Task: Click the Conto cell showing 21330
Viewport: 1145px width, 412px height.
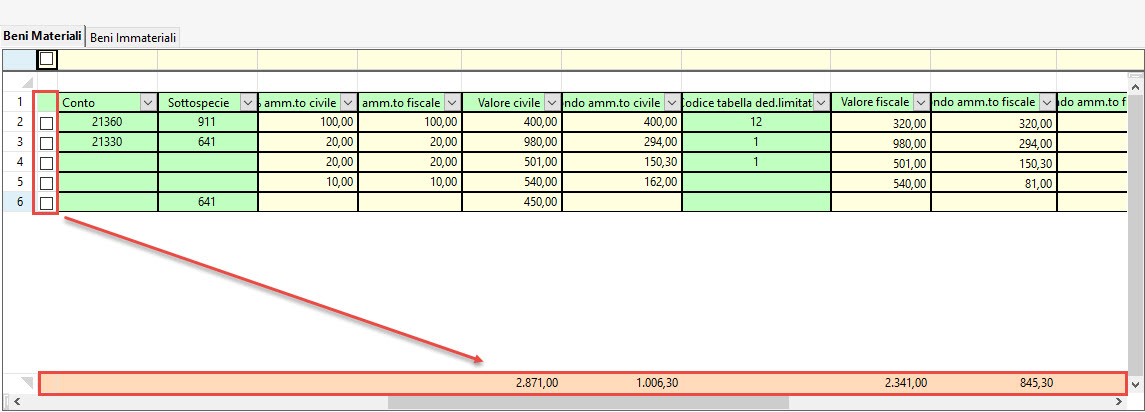Action: (107, 142)
